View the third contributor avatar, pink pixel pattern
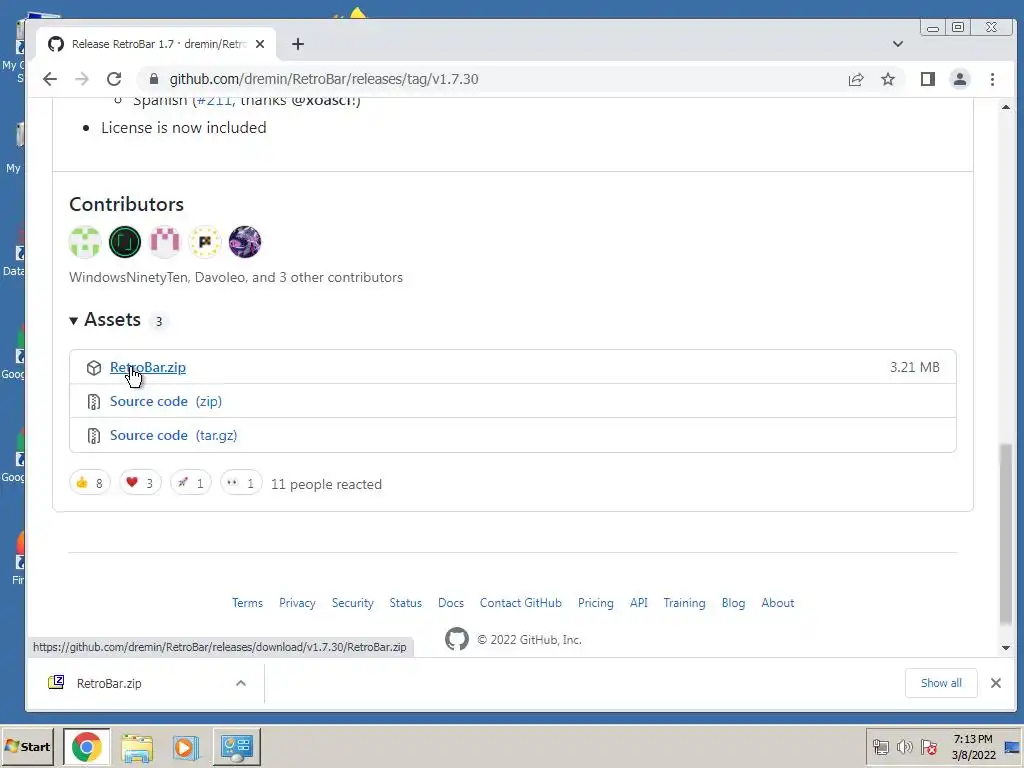1024x768 pixels. point(165,242)
